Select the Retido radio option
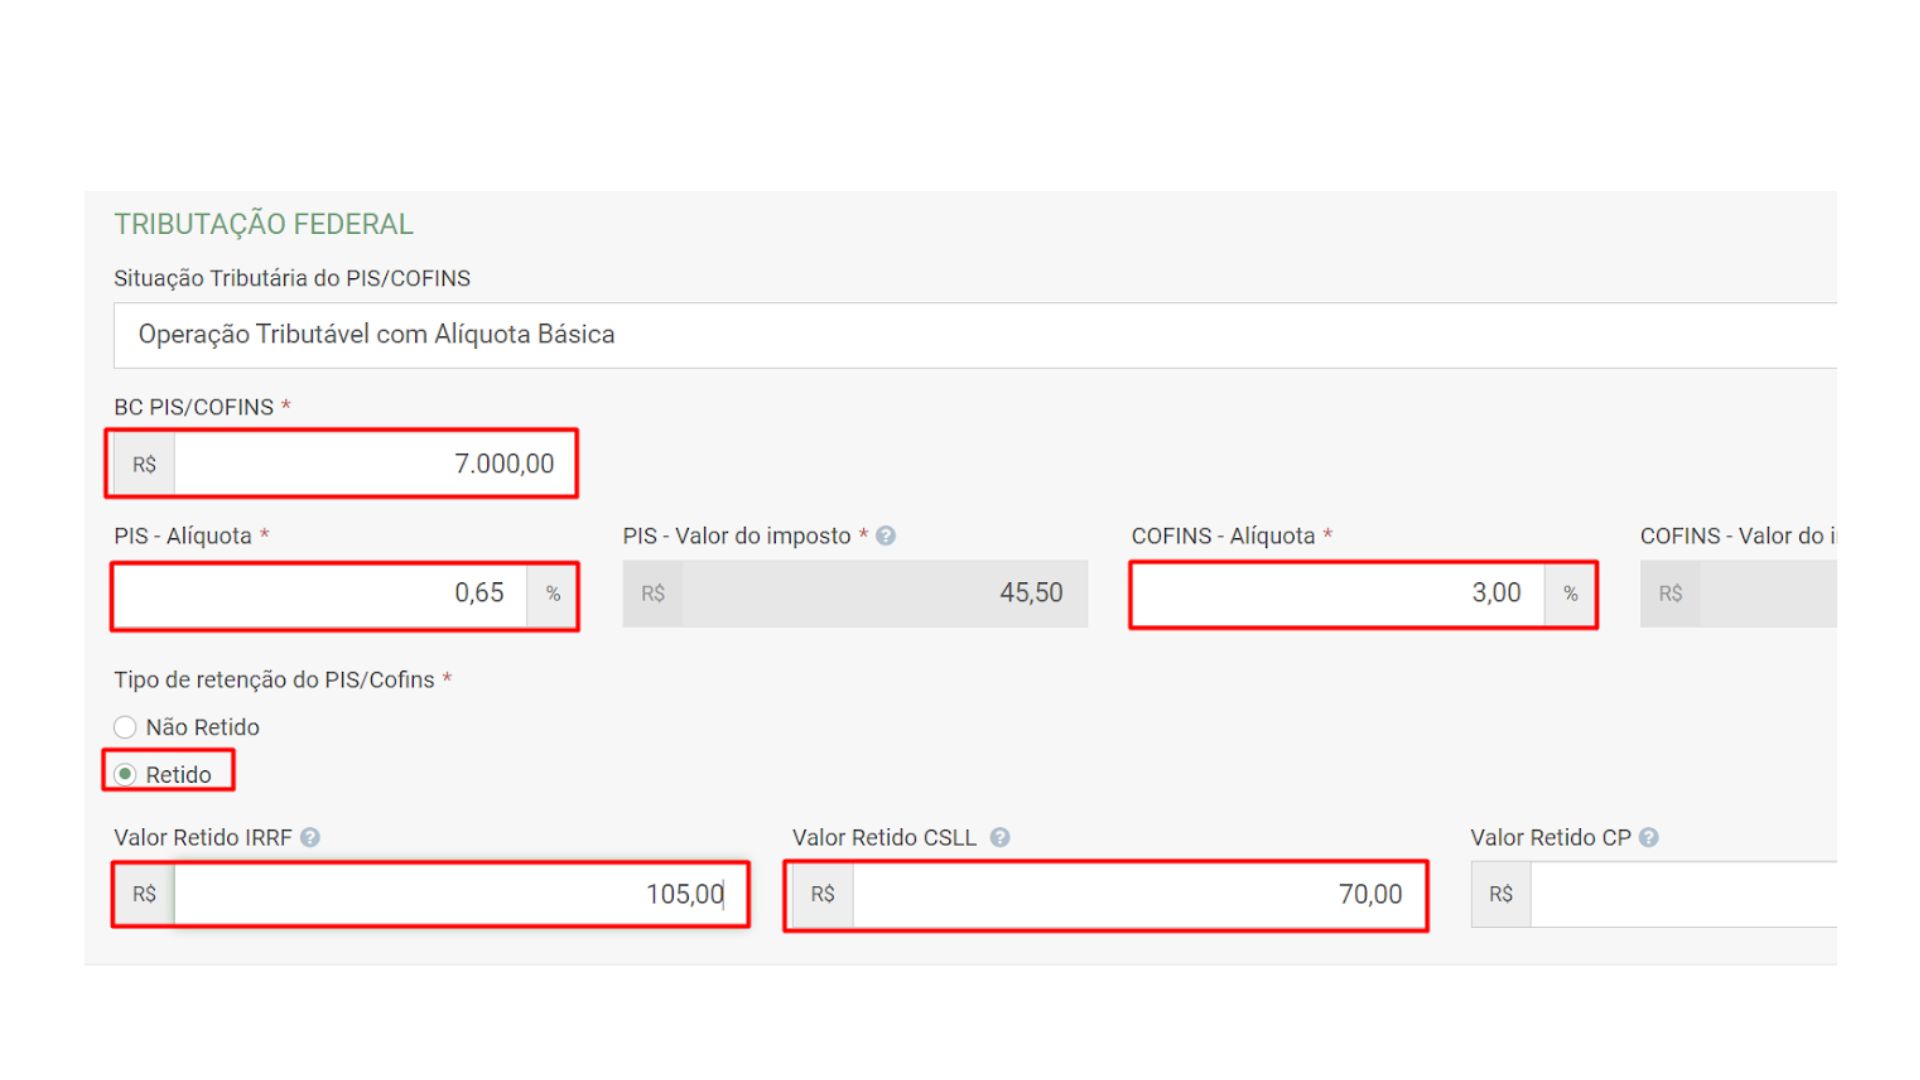Viewport: 1920px width, 1080px height. tap(125, 775)
